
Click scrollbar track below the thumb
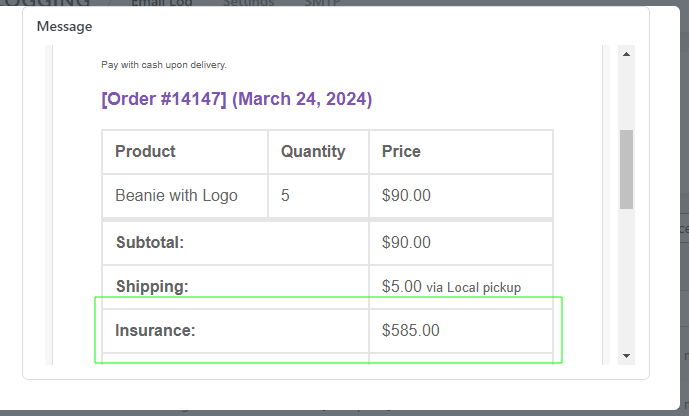[x=627, y=280]
